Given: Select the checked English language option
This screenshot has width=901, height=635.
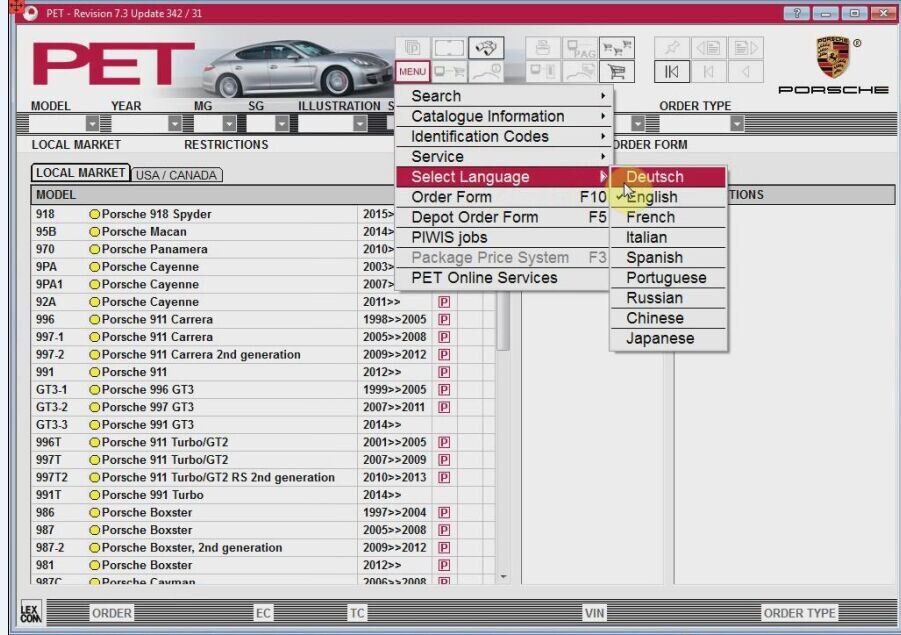Looking at the screenshot, I should [x=668, y=197].
